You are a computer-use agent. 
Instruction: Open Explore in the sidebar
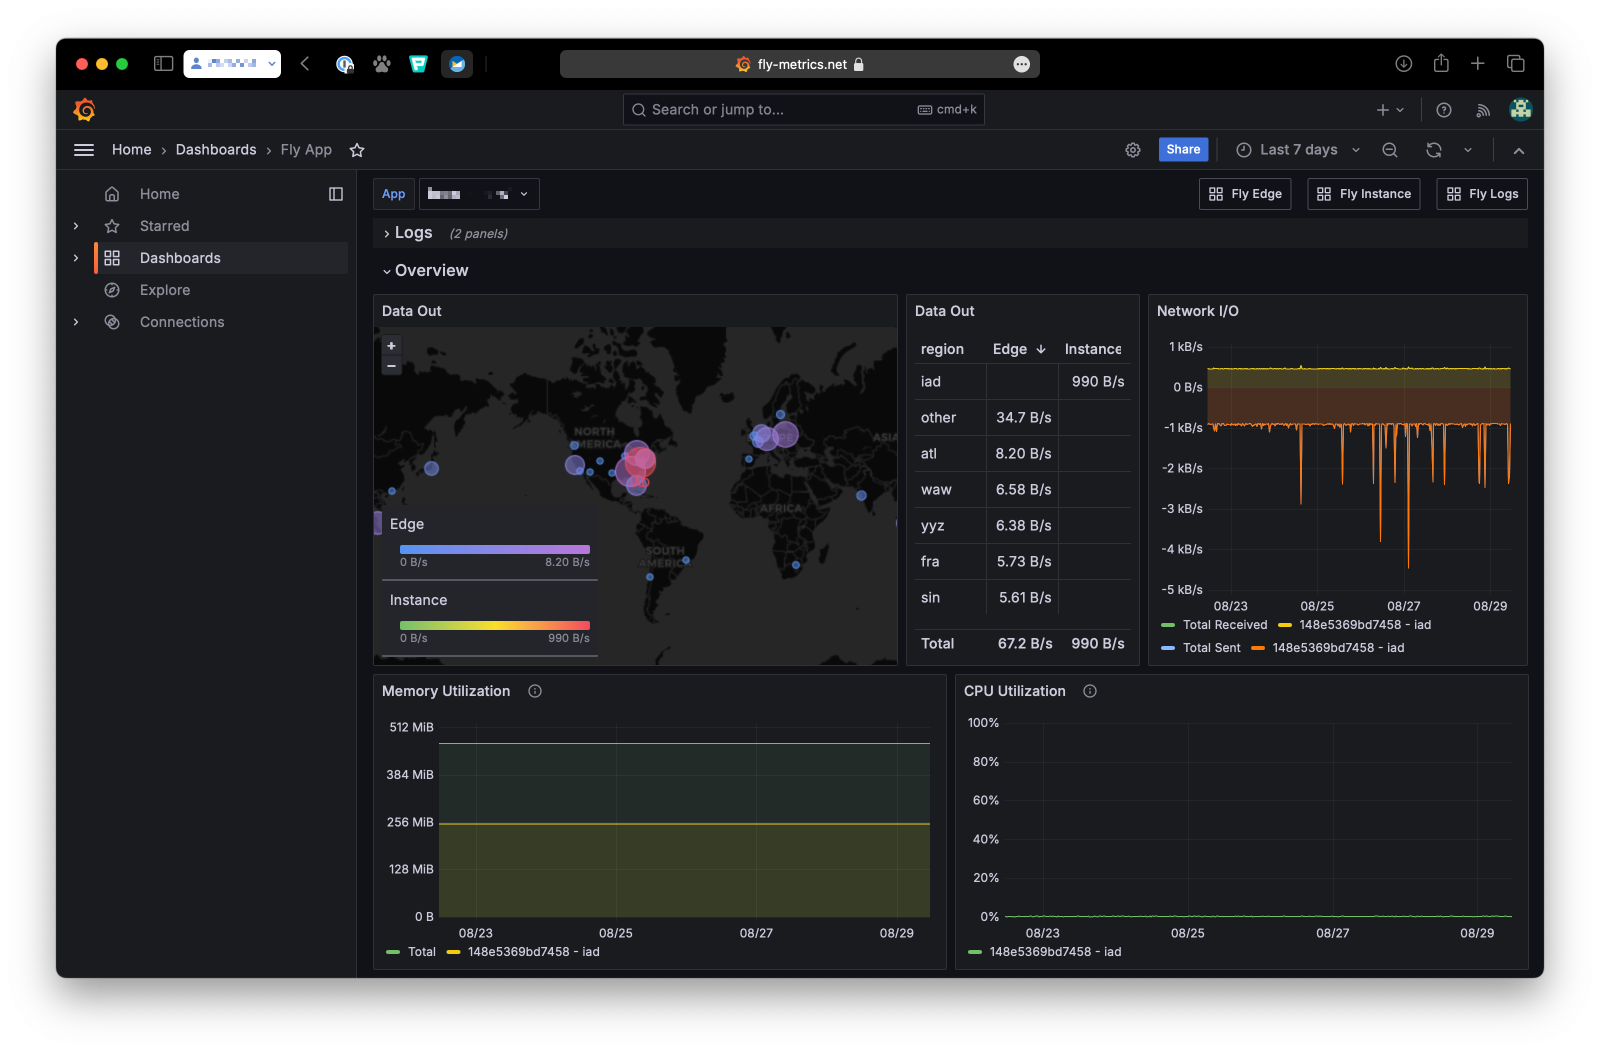pyautogui.click(x=165, y=290)
